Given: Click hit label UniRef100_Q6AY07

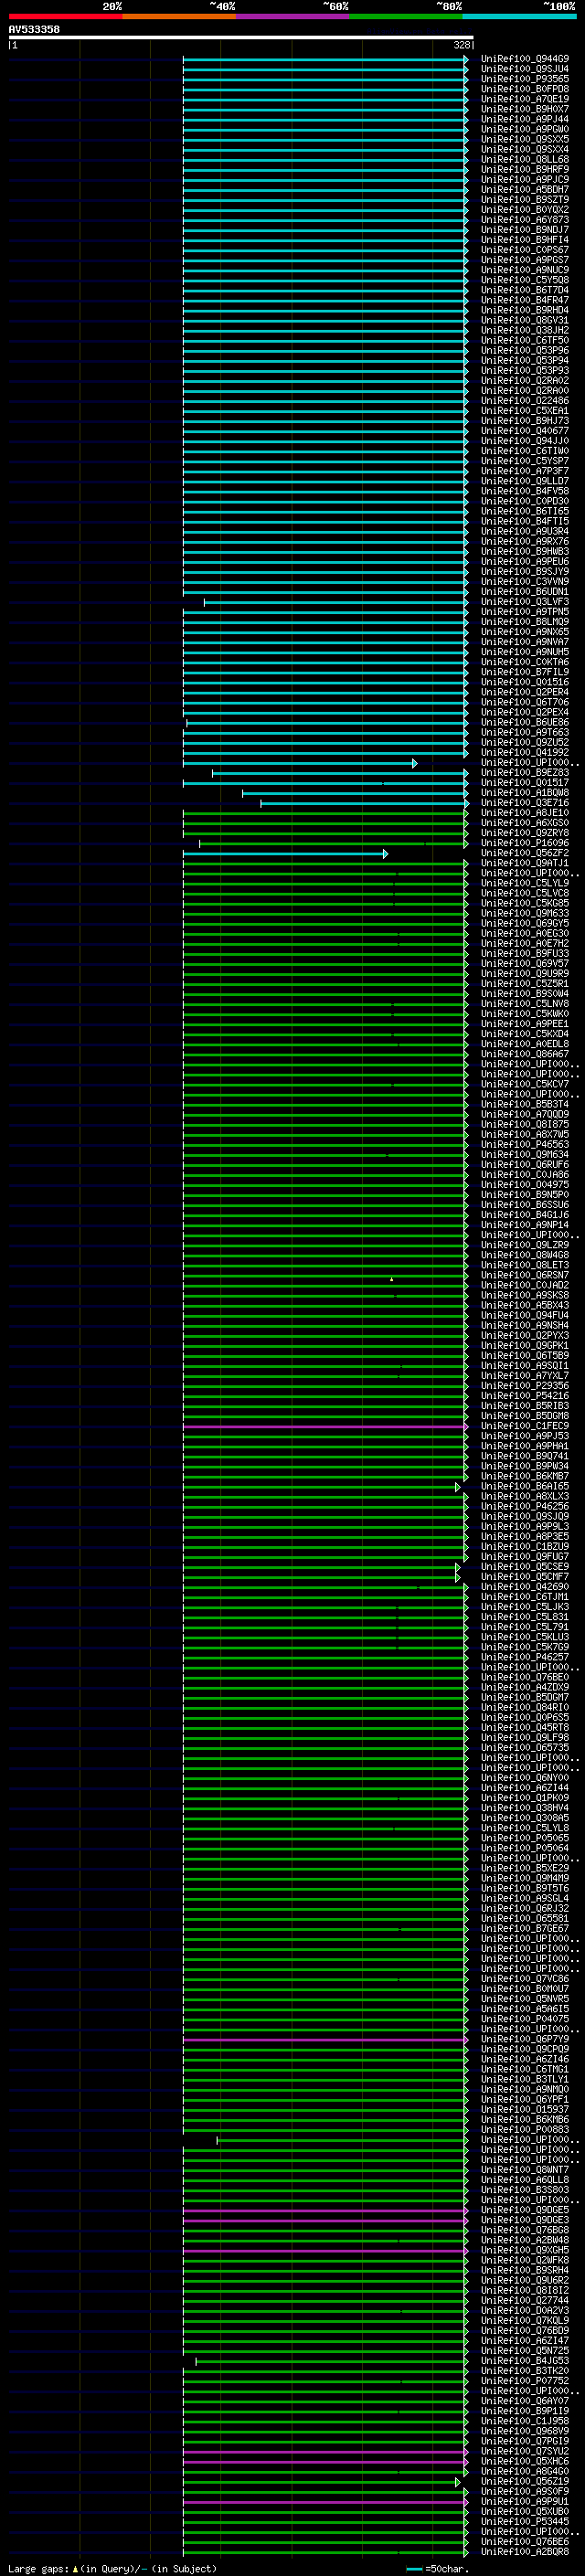Looking at the screenshot, I should click(525, 2401).
